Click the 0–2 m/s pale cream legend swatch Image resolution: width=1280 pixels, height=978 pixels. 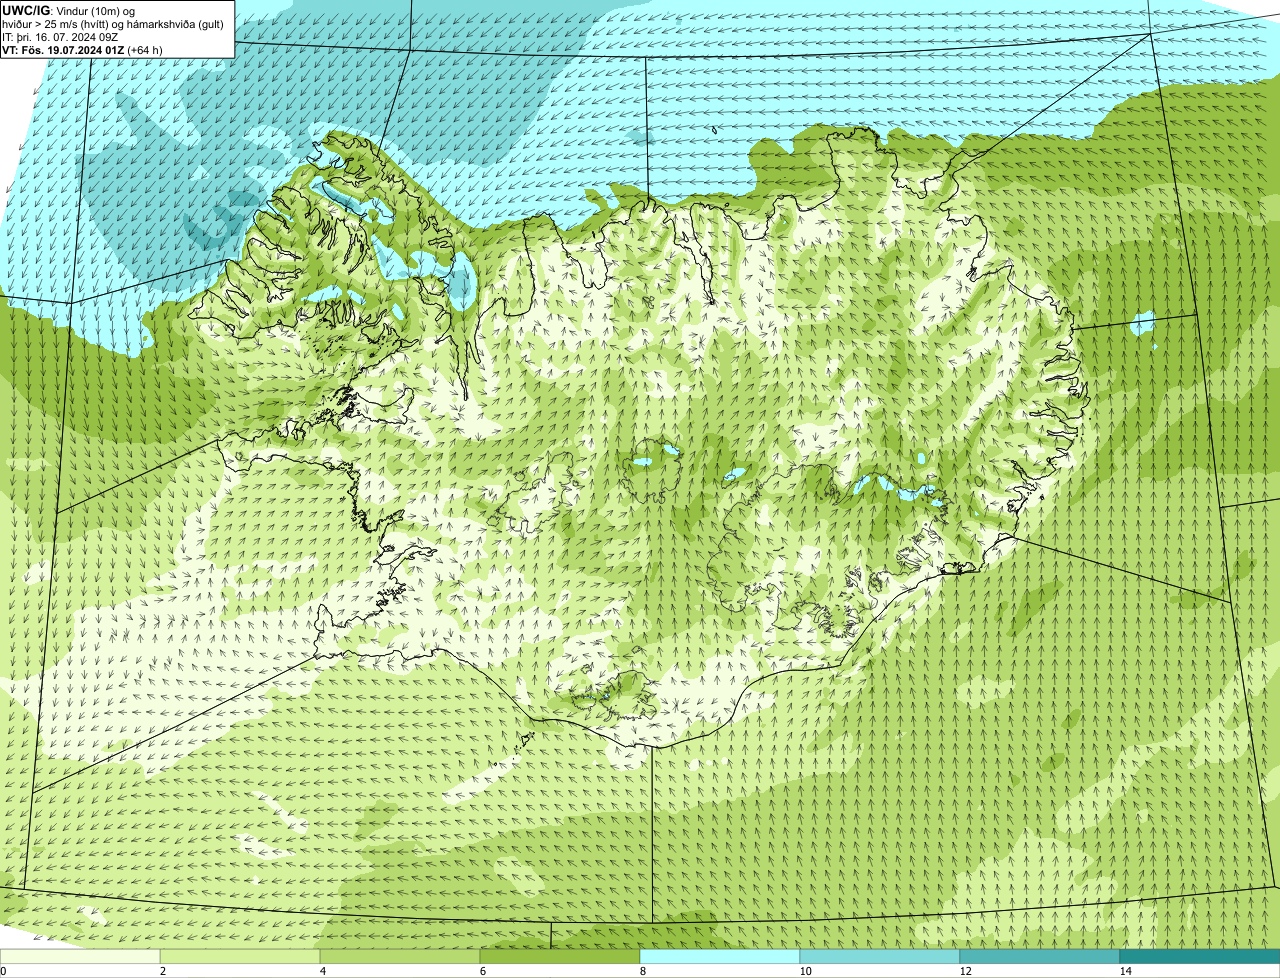(80, 957)
